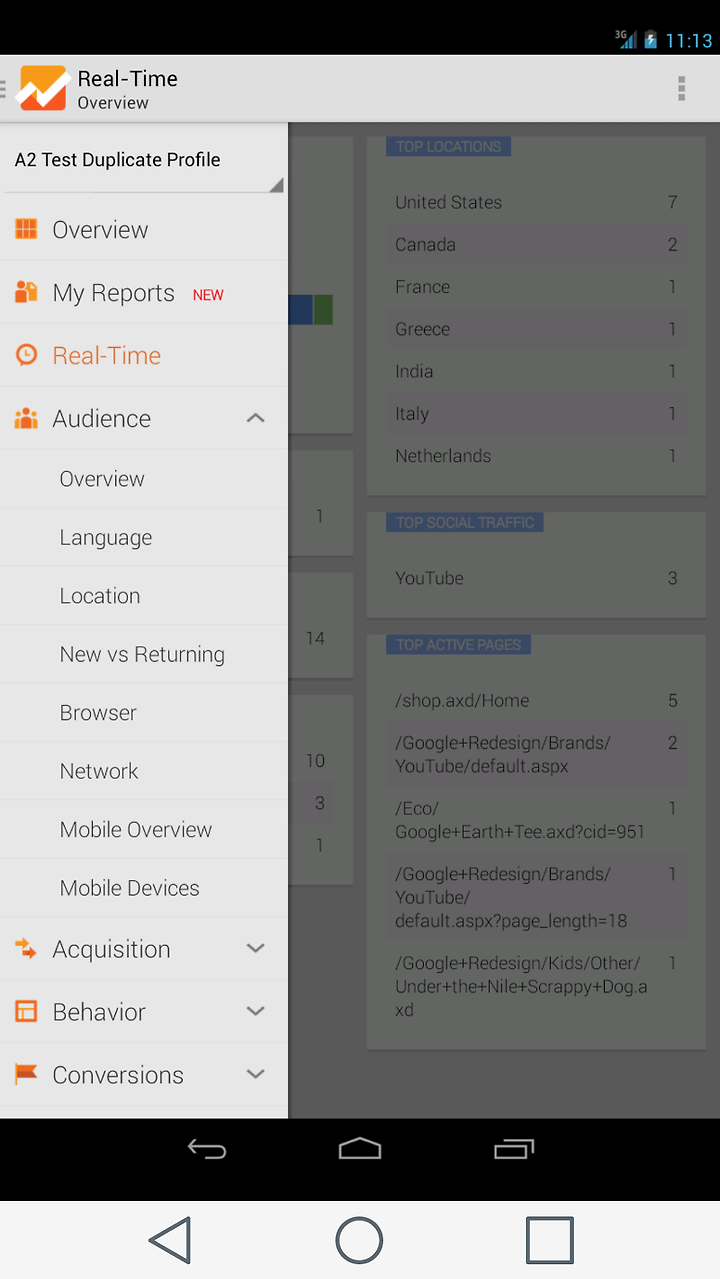The width and height of the screenshot is (720, 1279).
Task: Close the drawer via the hamburger icon
Action: tap(4, 89)
